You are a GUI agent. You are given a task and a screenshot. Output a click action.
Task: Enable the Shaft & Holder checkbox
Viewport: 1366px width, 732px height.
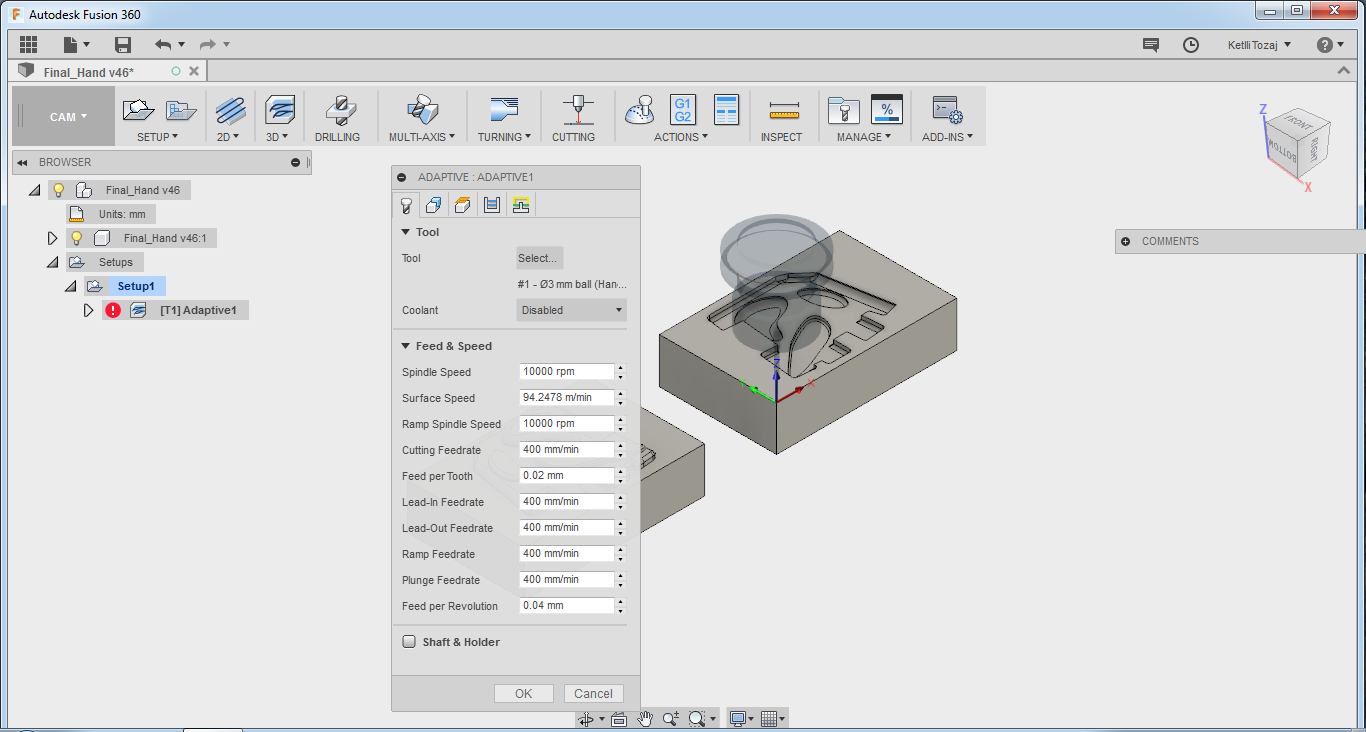click(409, 642)
